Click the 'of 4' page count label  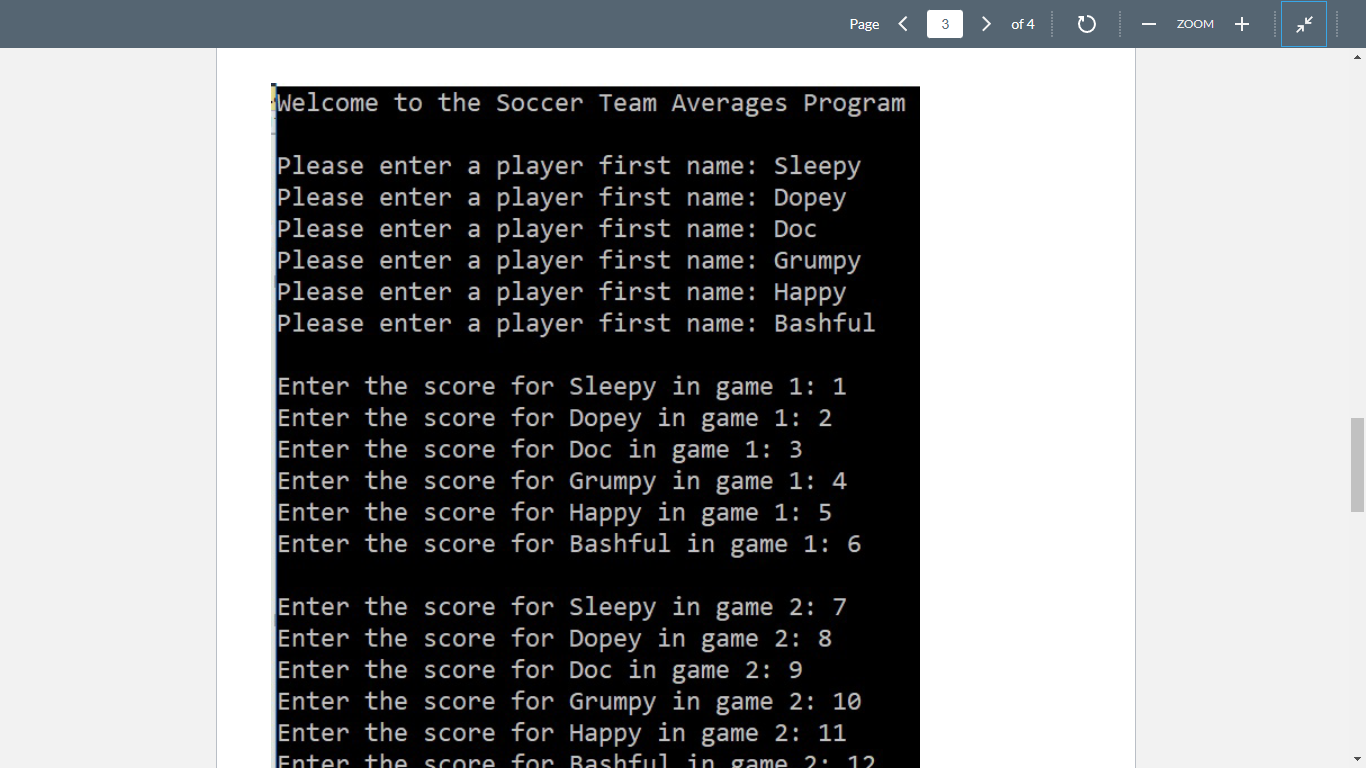[1023, 24]
